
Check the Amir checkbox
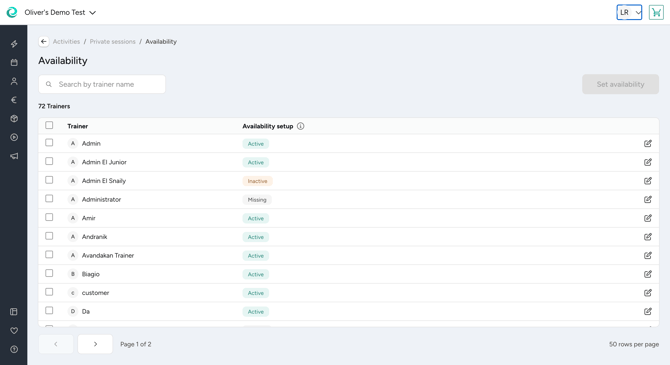coord(49,217)
